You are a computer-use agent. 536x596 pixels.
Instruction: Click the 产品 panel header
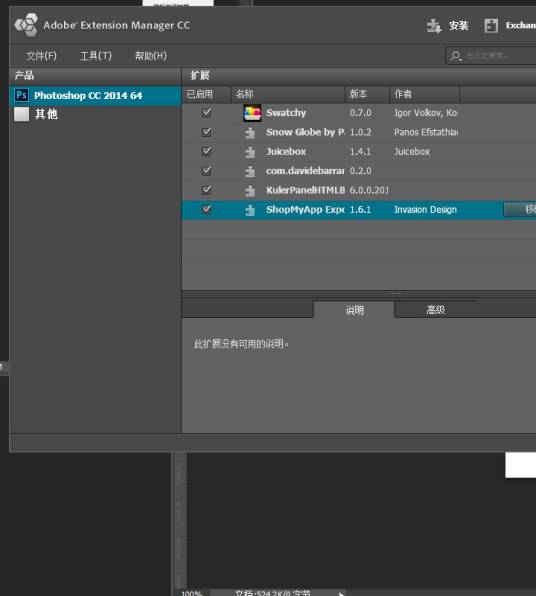(x=95, y=75)
